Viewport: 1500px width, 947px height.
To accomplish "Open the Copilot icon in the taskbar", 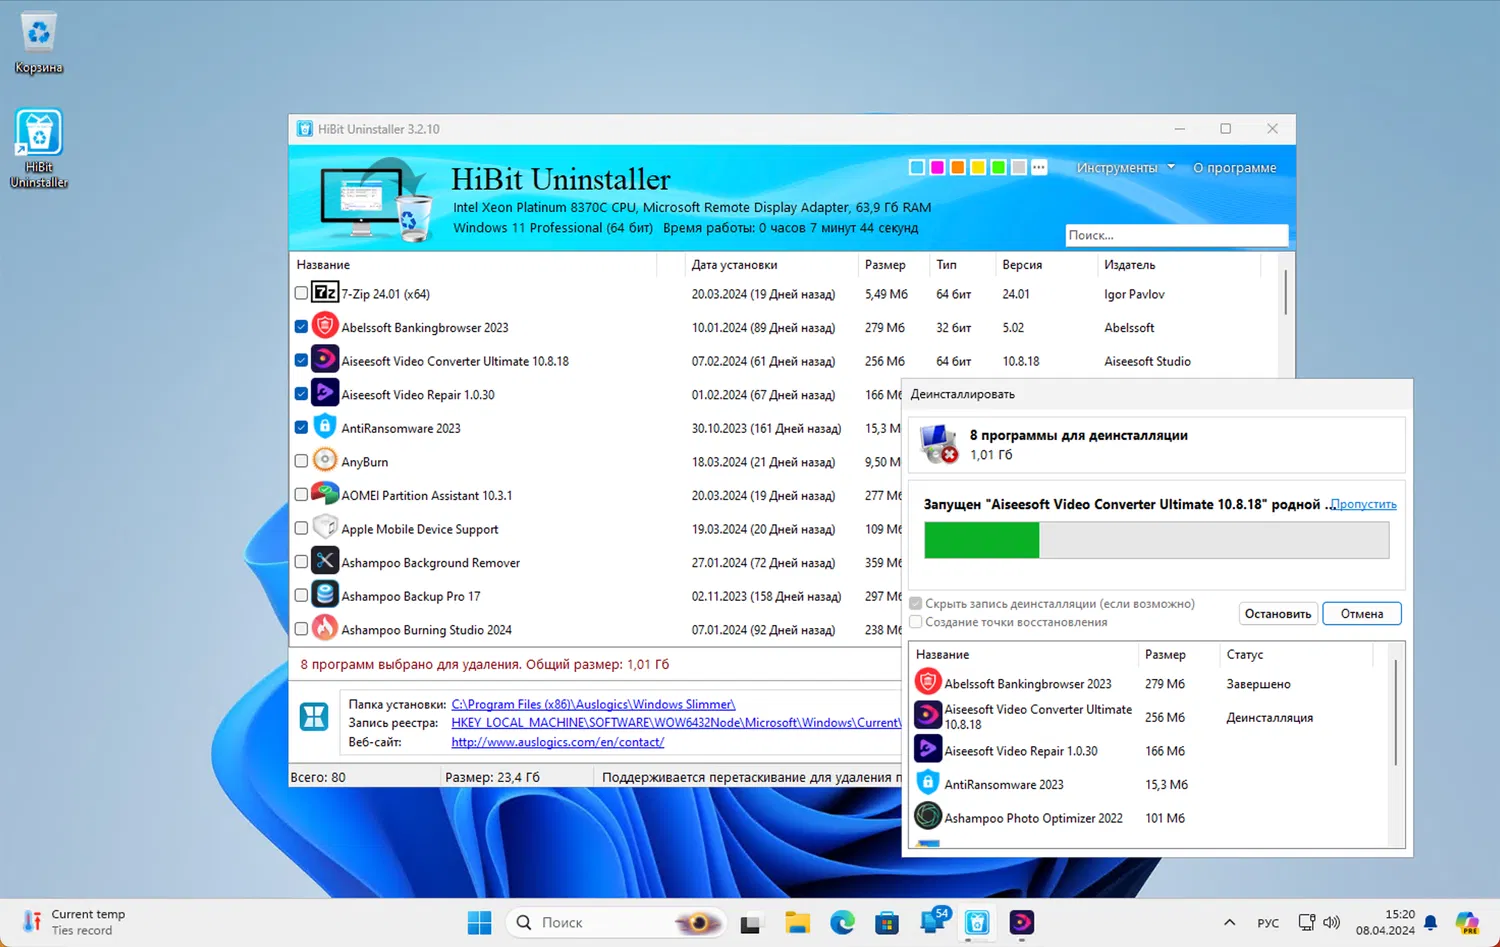I will 1467,922.
